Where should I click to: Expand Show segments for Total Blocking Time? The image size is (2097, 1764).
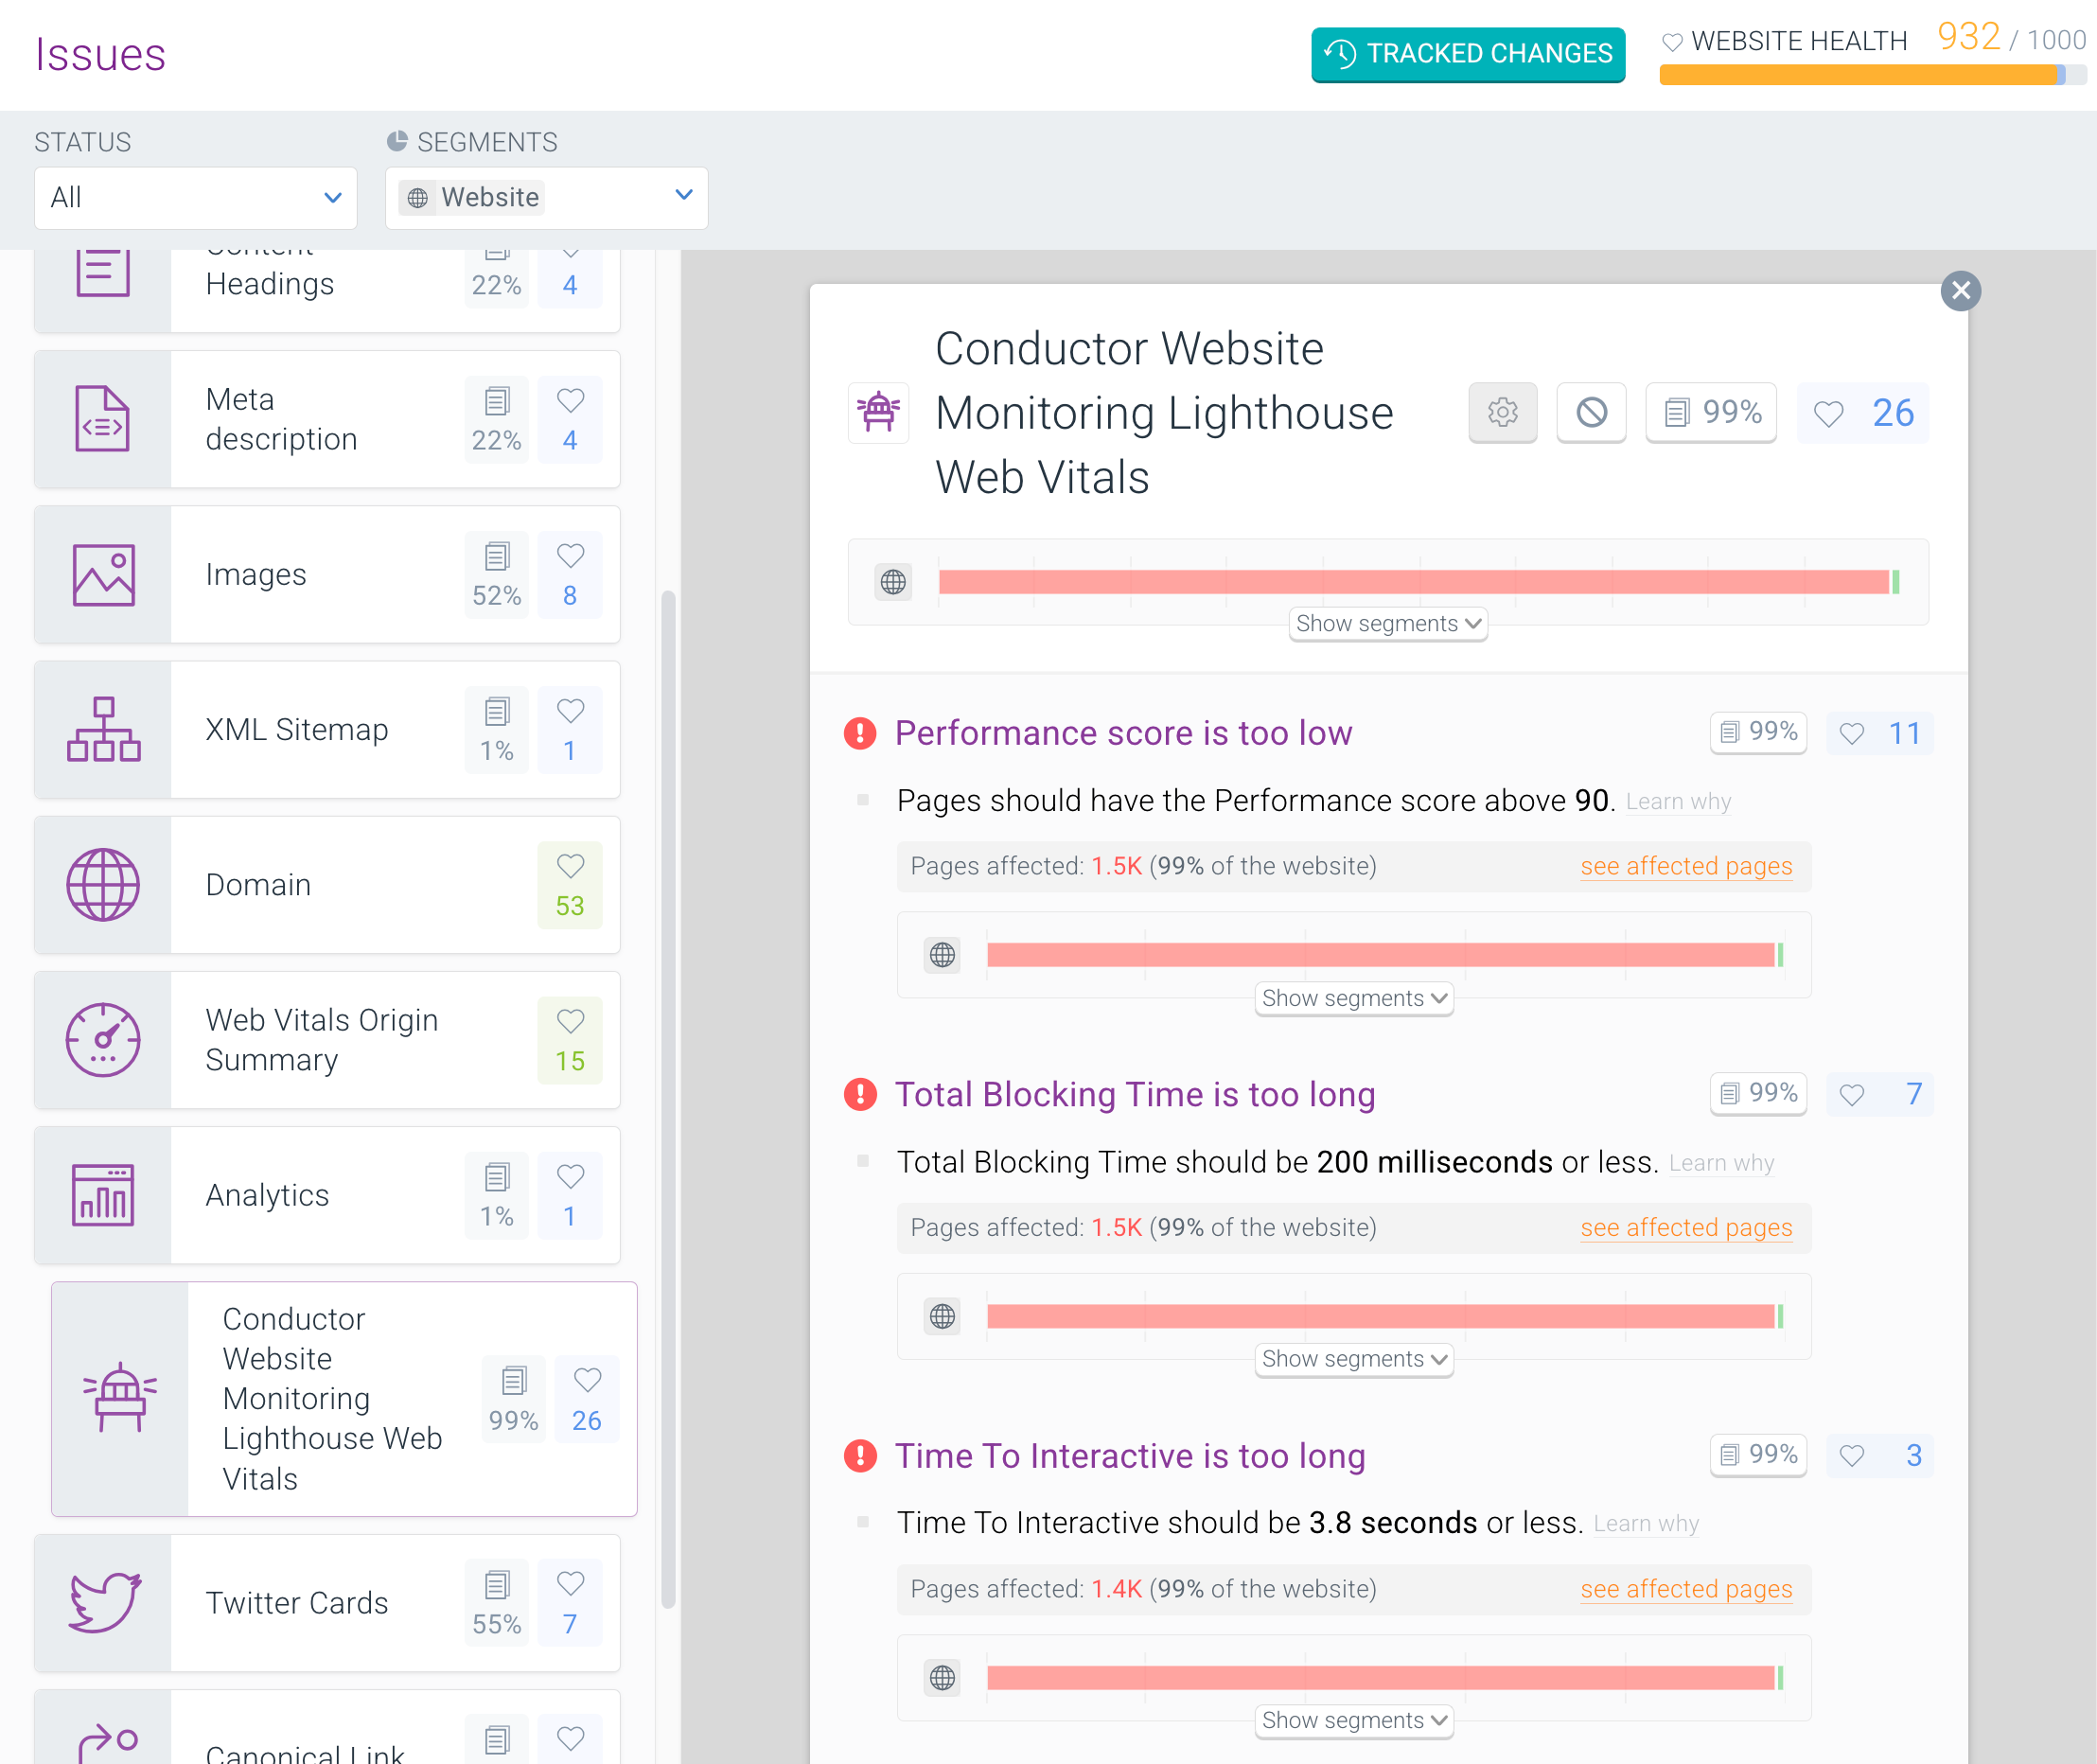[1354, 1359]
